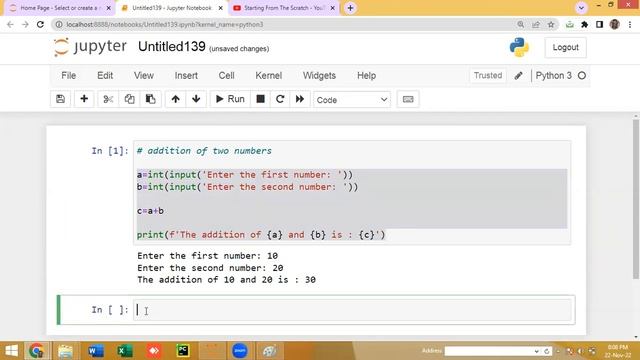Screen dimensions: 640x360
Task: Restart the kernel with the circular arrow
Action: coord(280,99)
